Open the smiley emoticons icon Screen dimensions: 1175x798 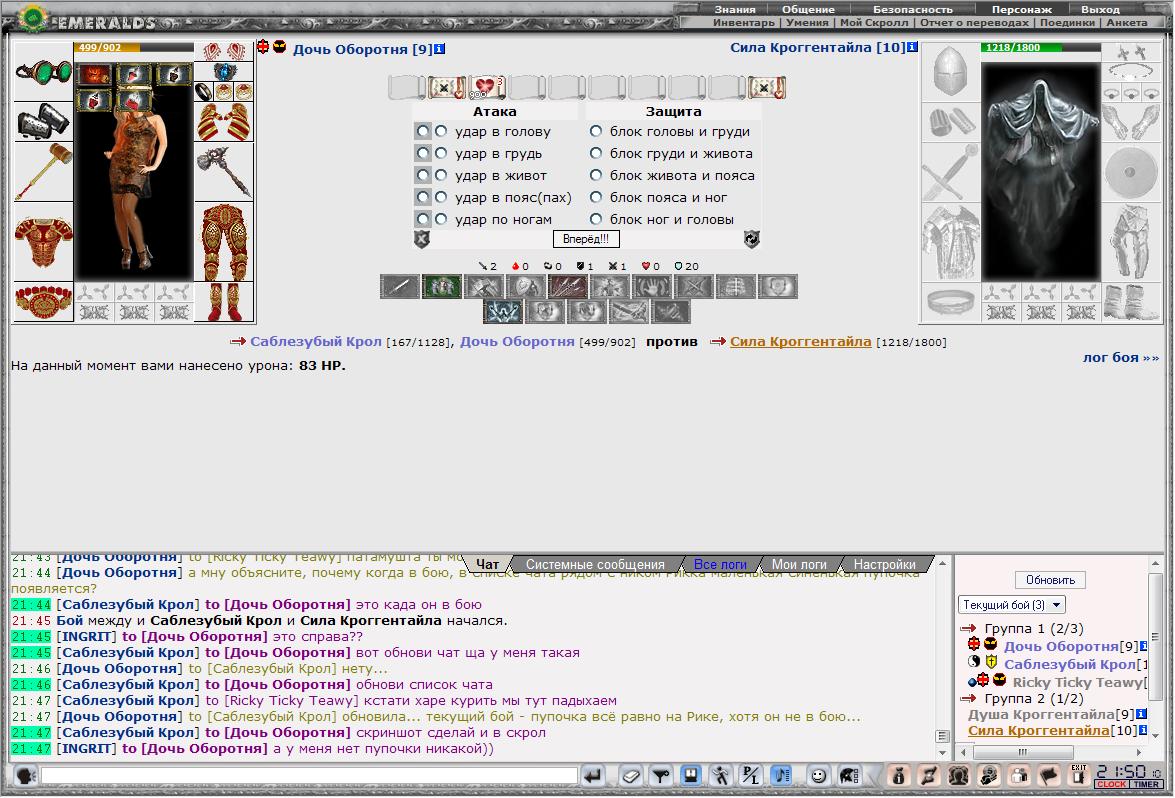point(818,776)
